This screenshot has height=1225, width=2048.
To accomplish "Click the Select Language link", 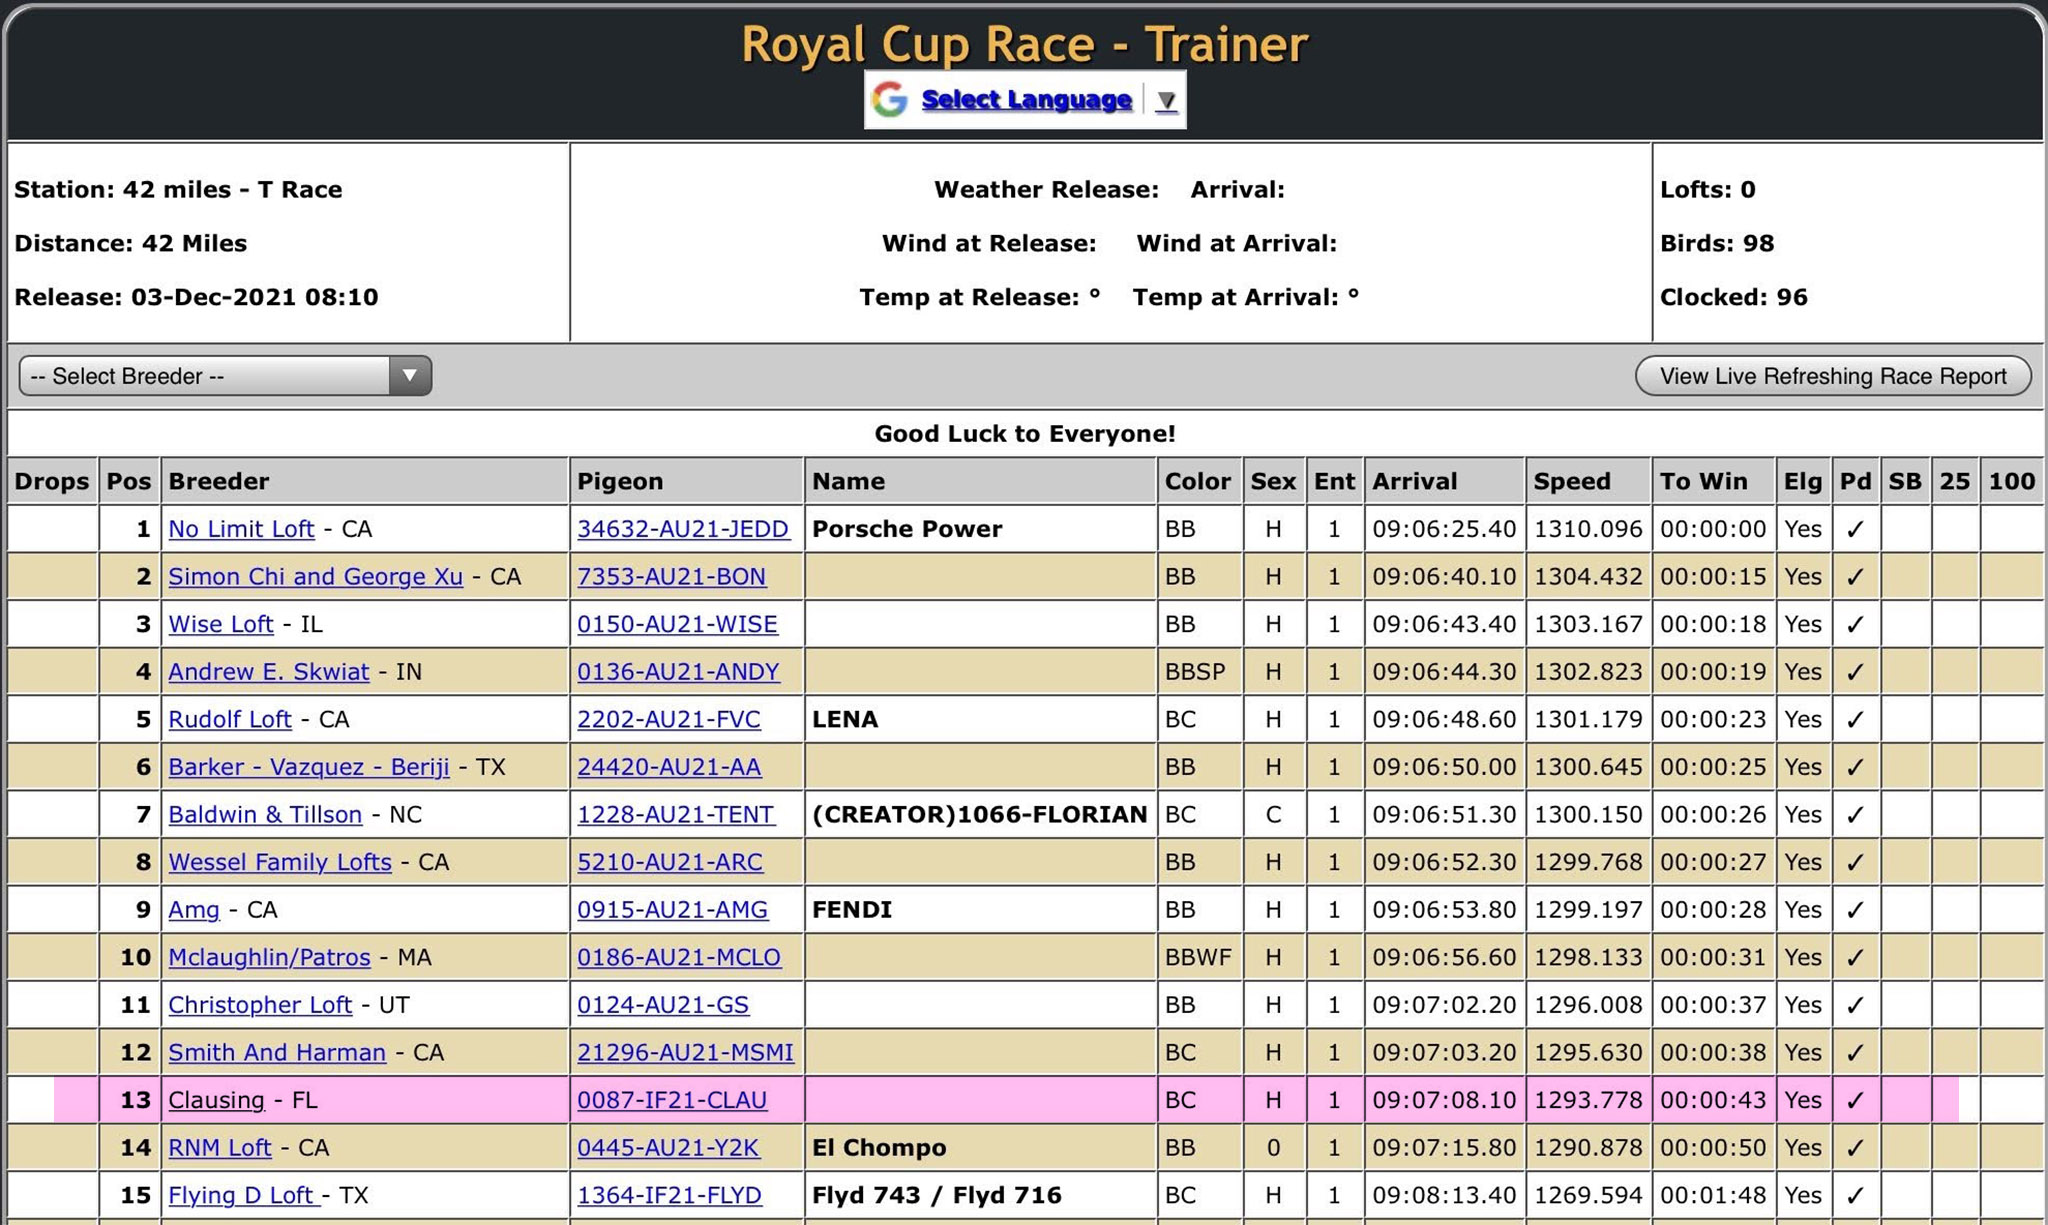I will click(1026, 99).
